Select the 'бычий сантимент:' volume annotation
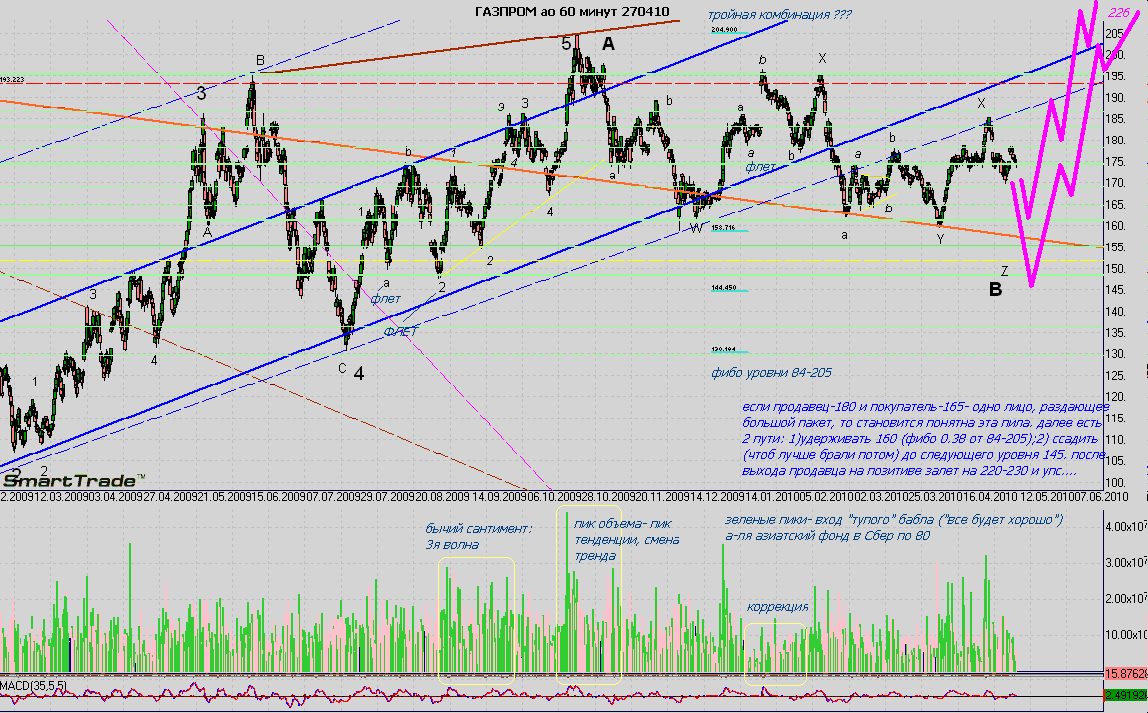 pyautogui.click(x=478, y=529)
